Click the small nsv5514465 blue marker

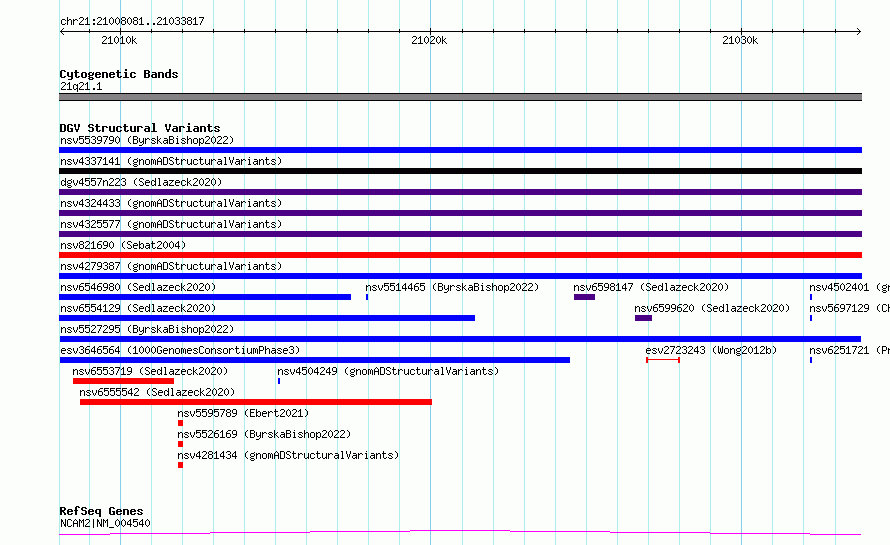pos(367,297)
